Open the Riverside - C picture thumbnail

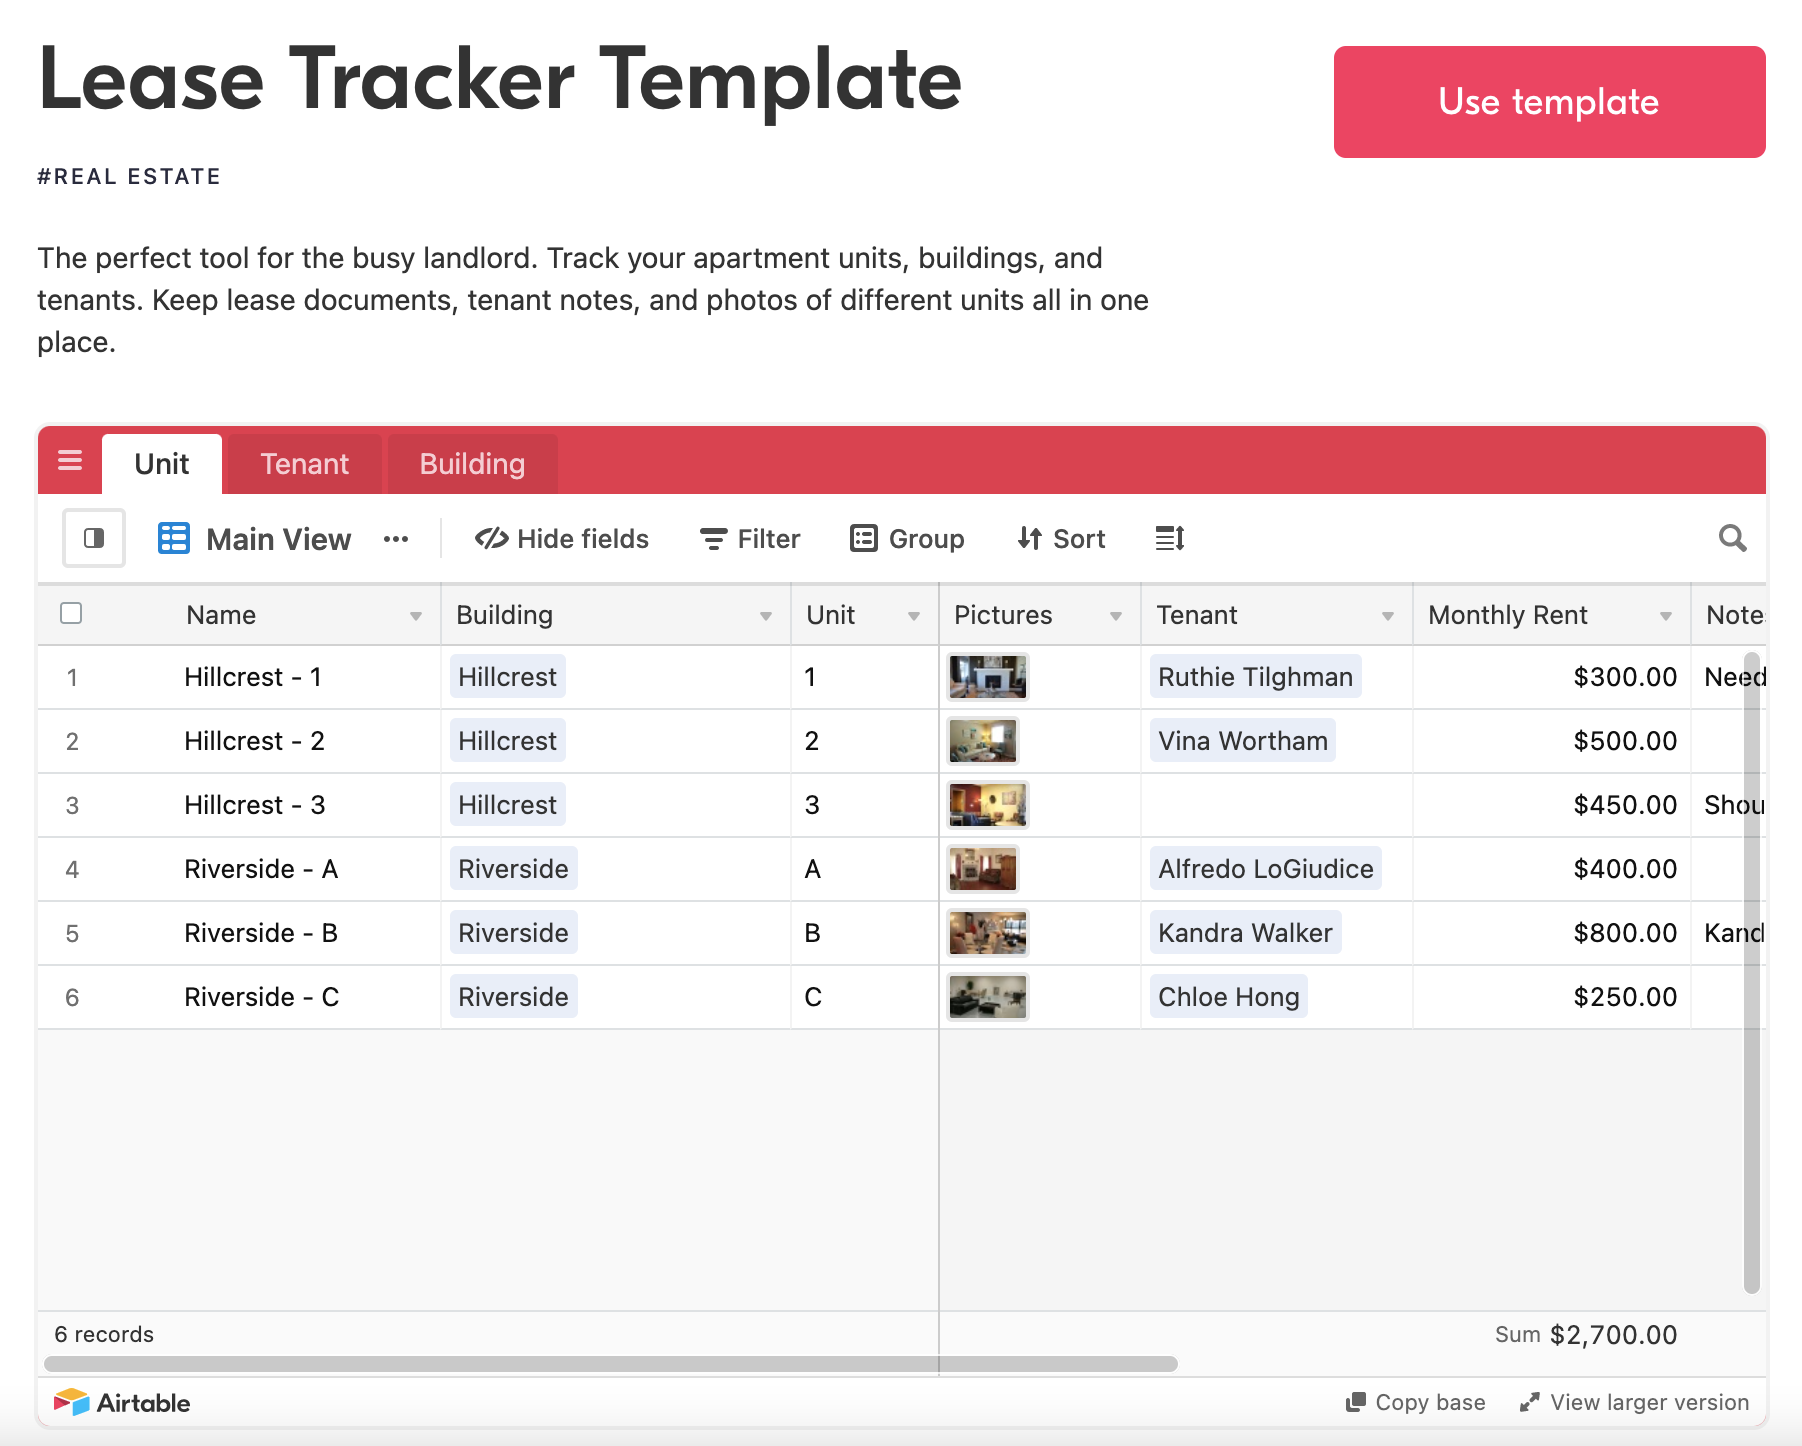[987, 997]
